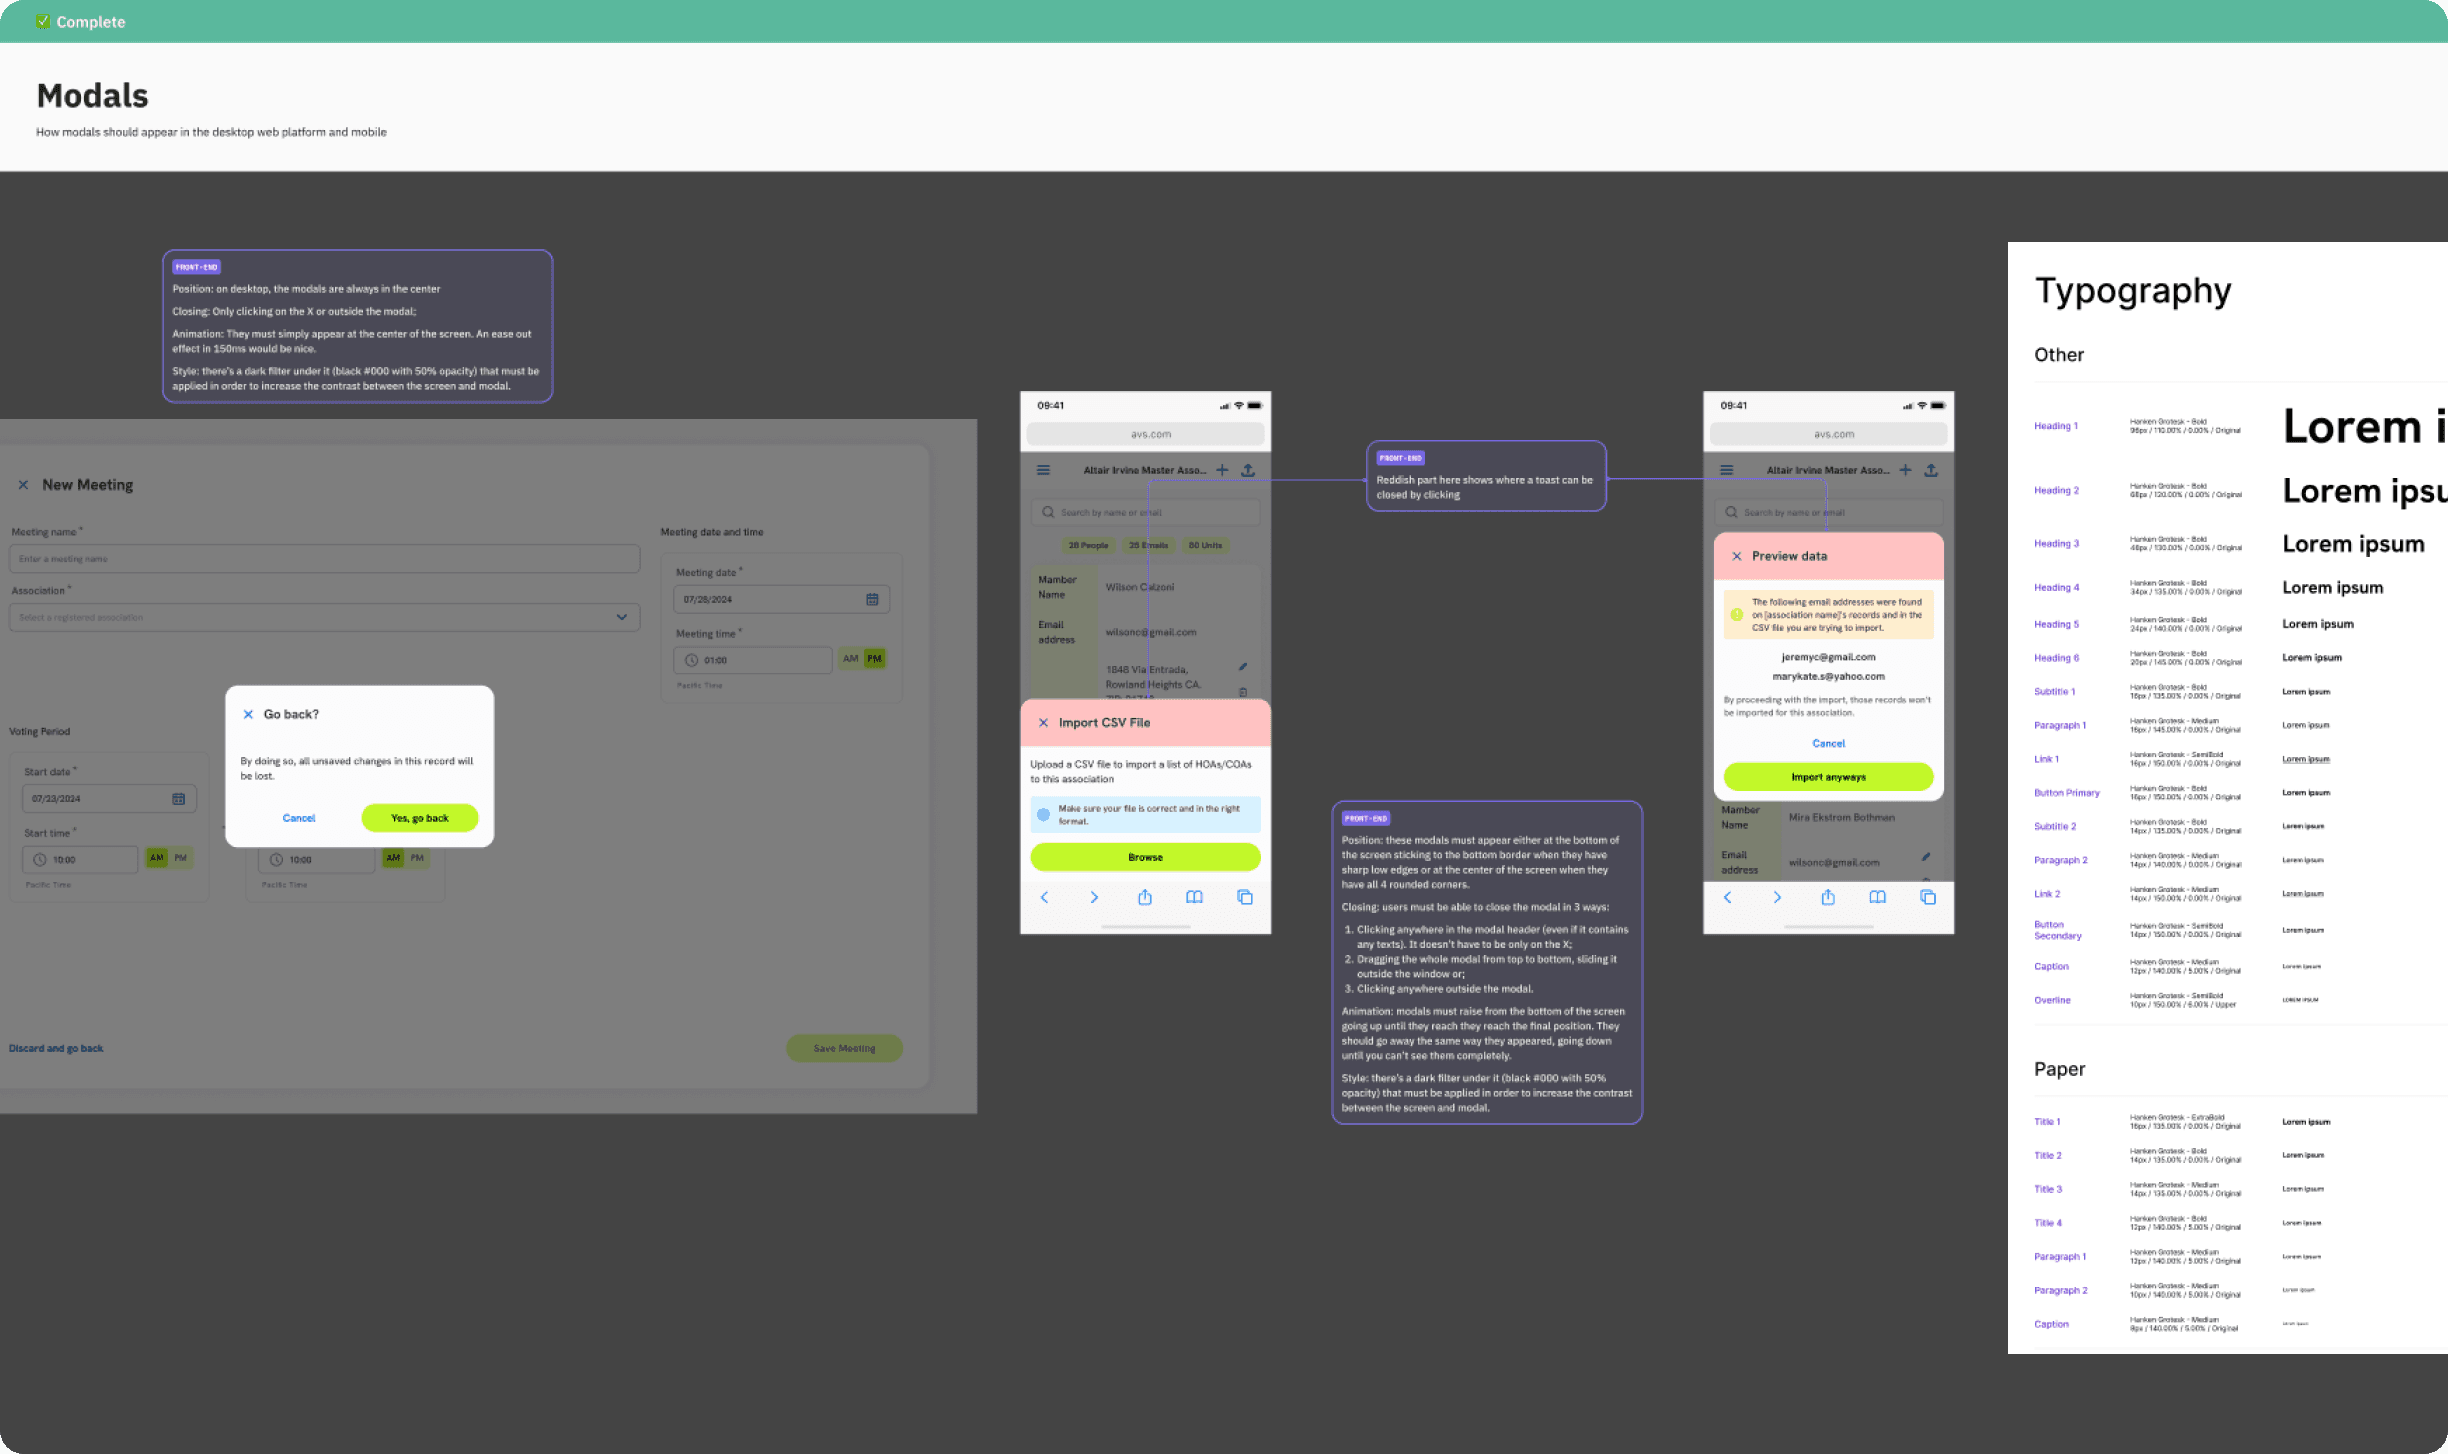This screenshot has width=2448, height=1454.
Task: Click the marykate.s@yahoo.com email text
Action: pyautogui.click(x=1828, y=676)
